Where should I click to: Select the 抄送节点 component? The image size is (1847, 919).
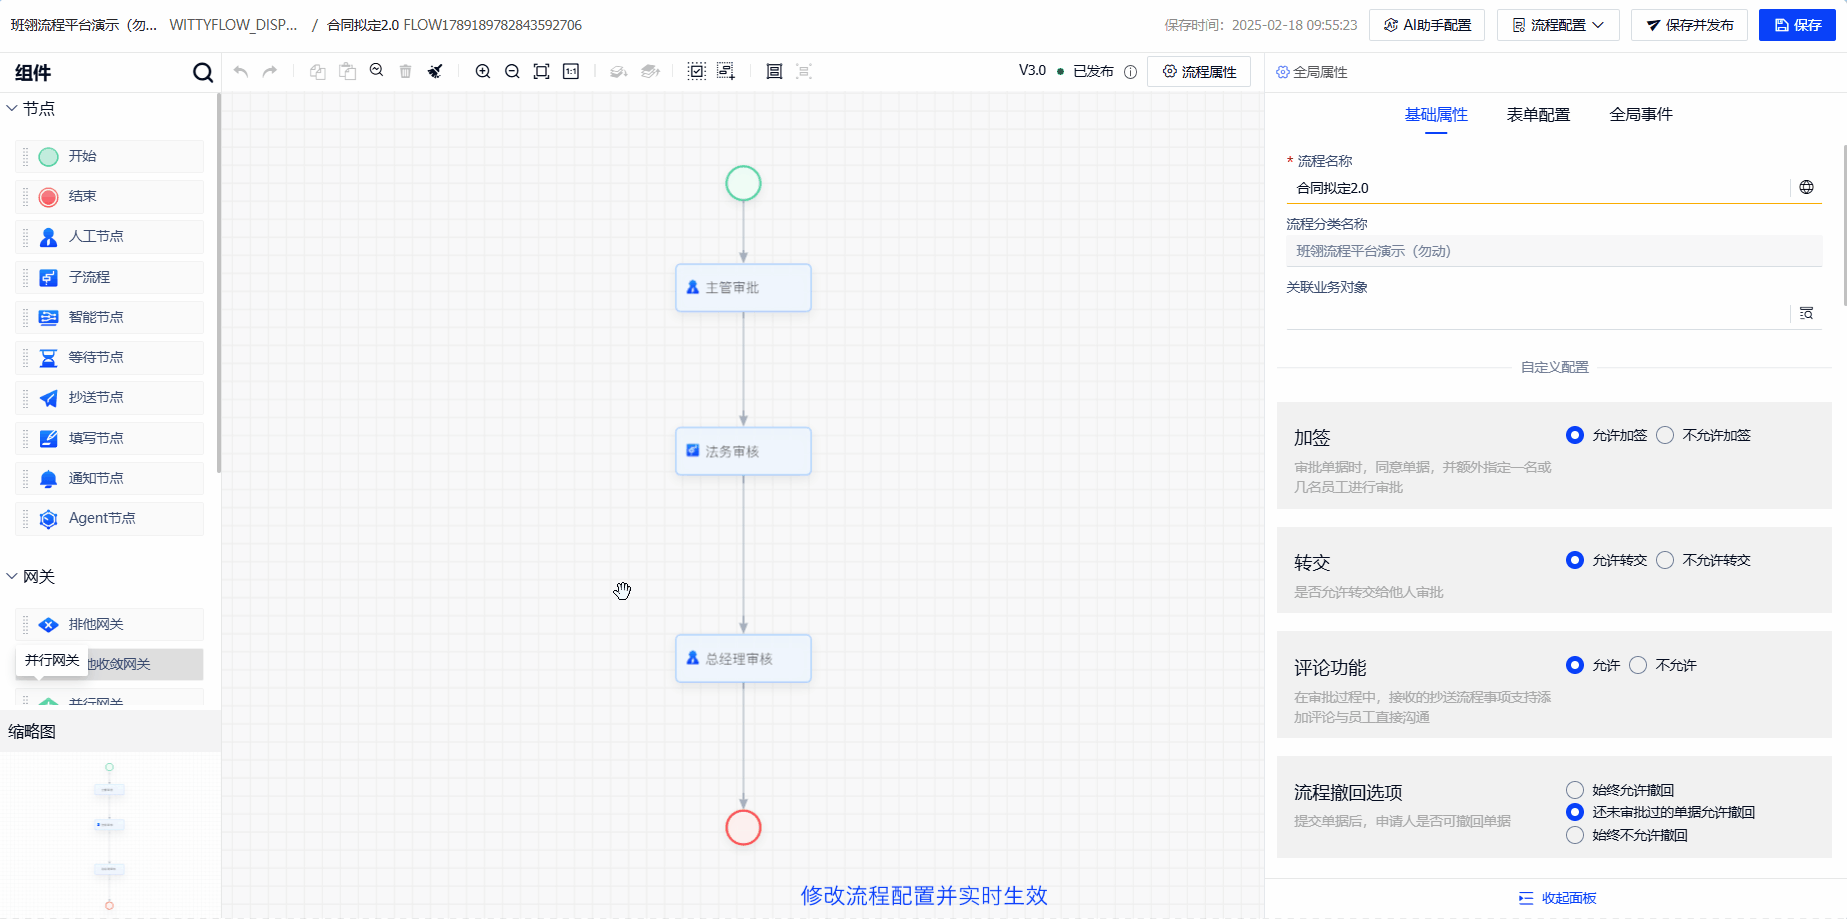point(110,398)
